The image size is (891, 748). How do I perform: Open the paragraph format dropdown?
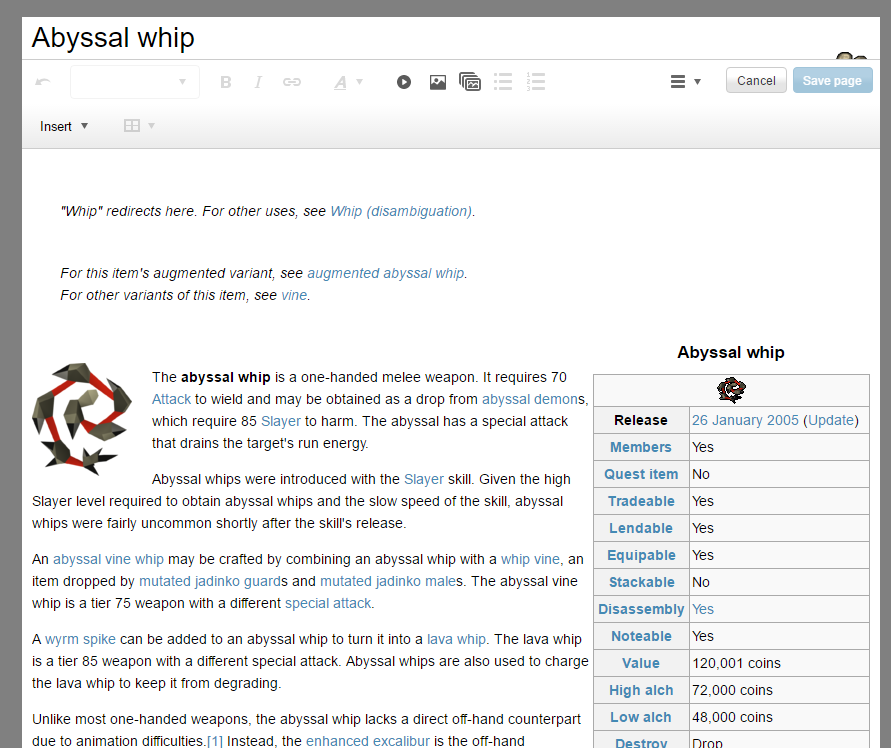[x=135, y=81]
